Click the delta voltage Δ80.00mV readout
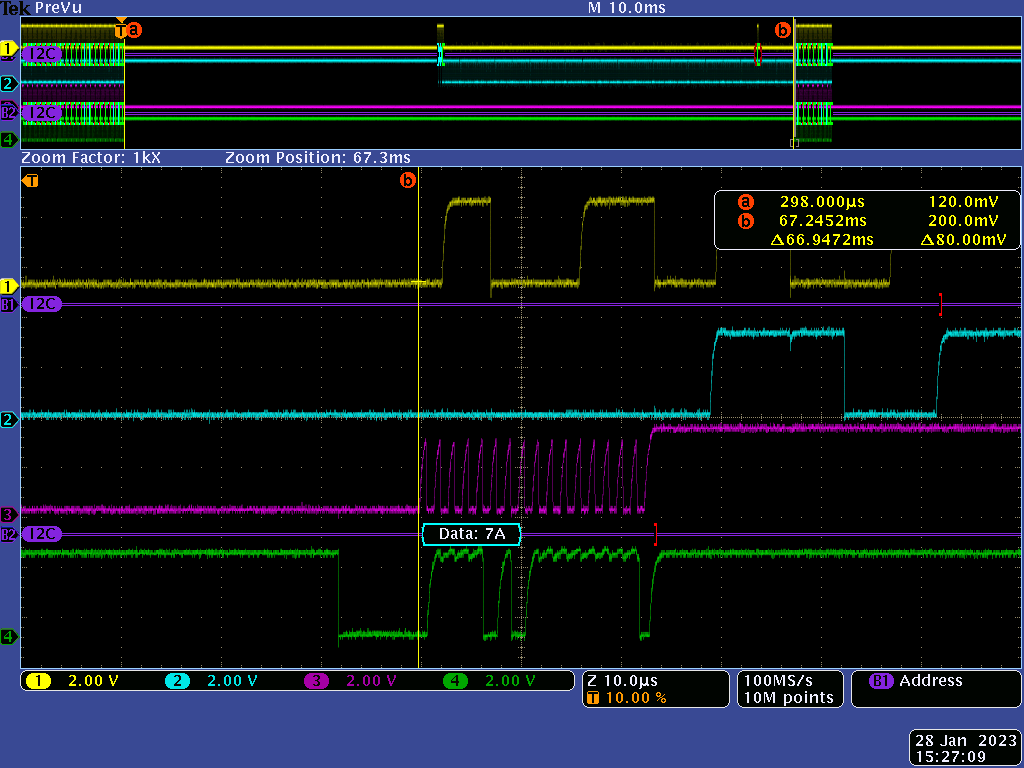 [x=963, y=240]
